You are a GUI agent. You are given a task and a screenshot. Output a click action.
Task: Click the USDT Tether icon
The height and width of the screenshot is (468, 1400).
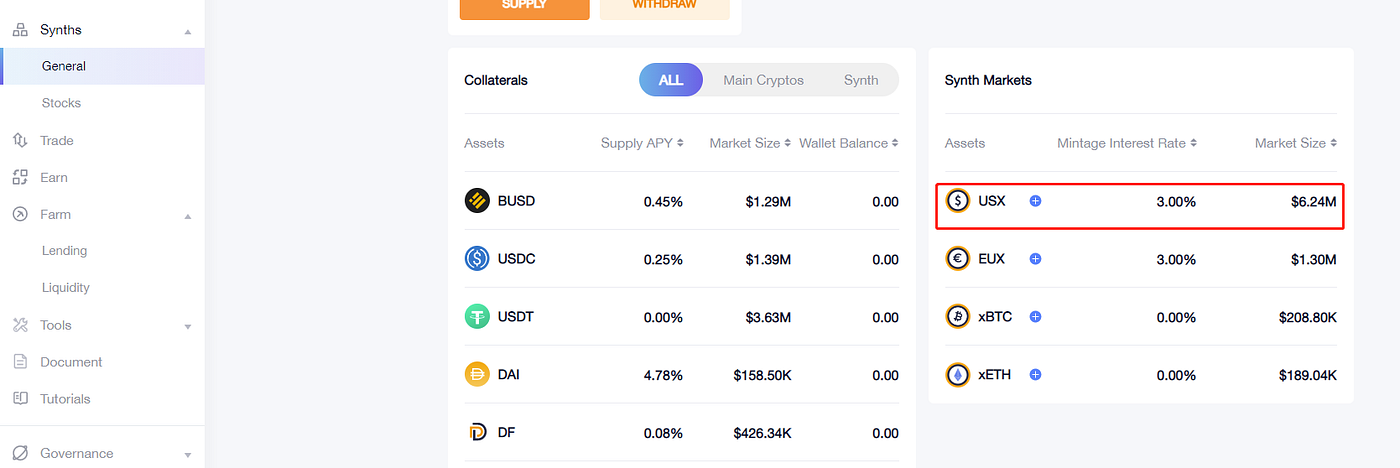477,317
